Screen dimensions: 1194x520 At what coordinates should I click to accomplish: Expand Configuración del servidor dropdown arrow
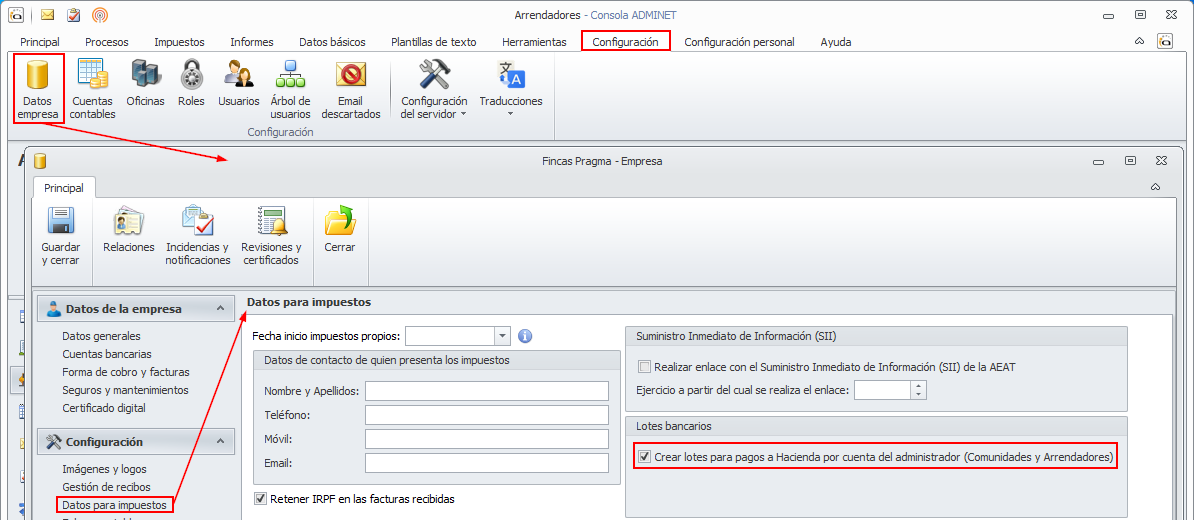(463, 114)
